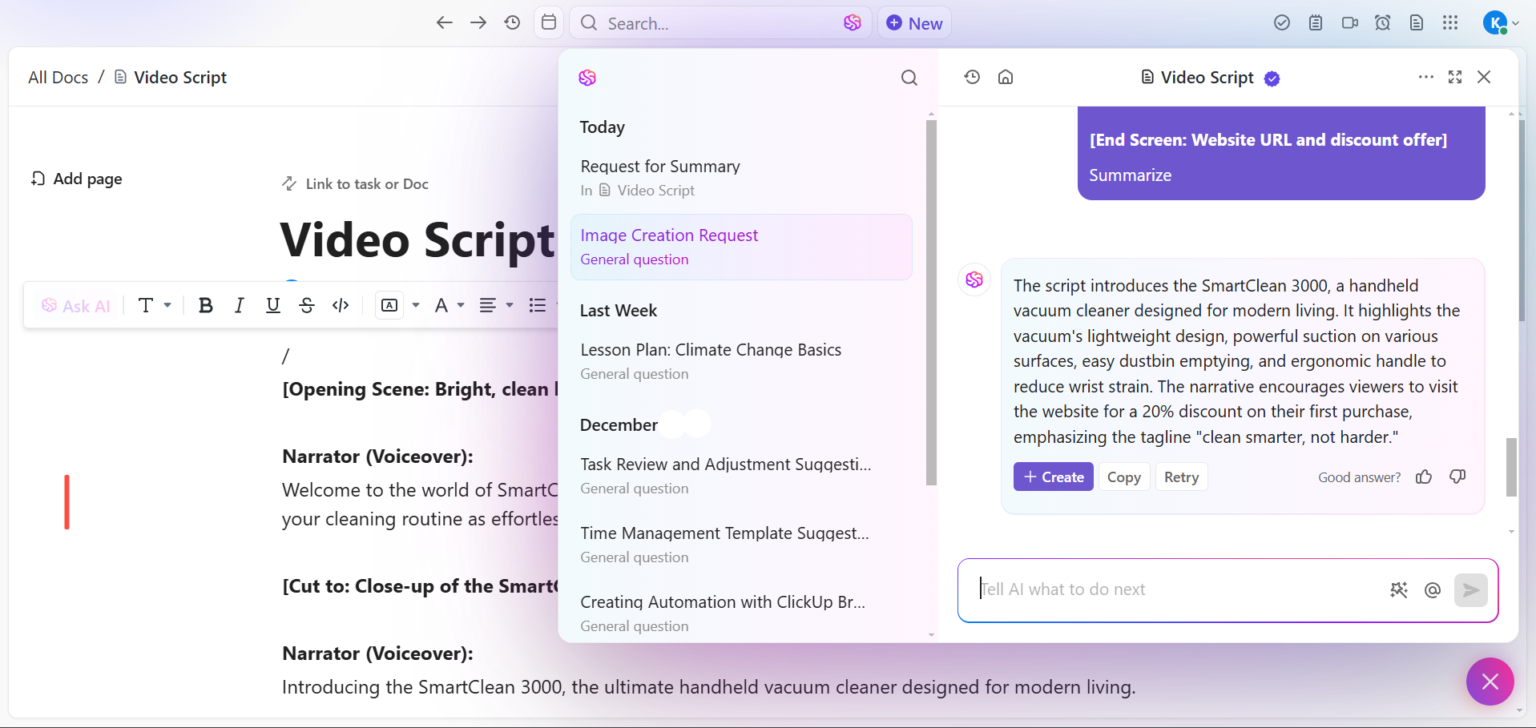This screenshot has height=728, width=1536.
Task: Select the inline code formatting icon
Action: [340, 305]
